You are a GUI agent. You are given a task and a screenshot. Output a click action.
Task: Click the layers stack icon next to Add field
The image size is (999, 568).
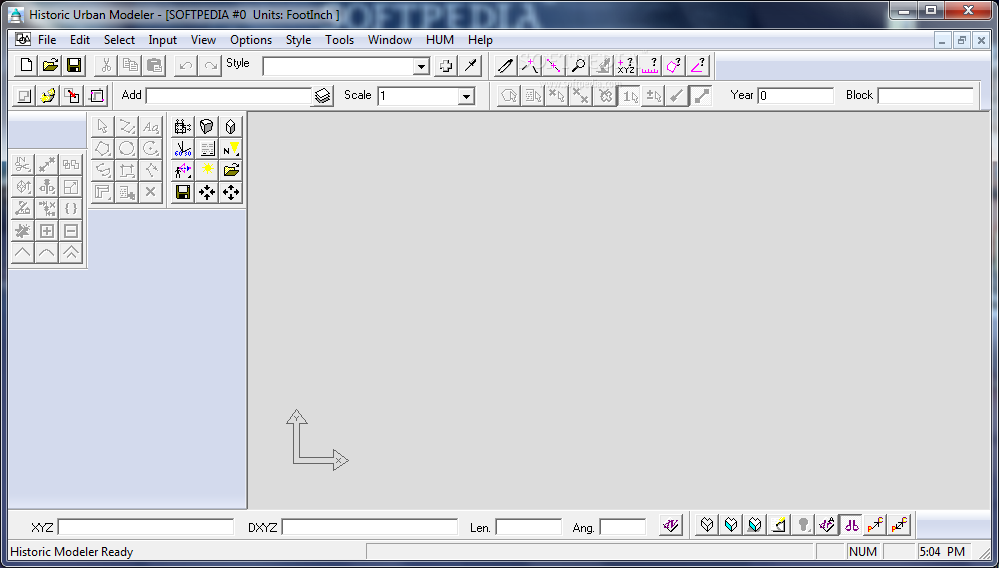click(x=323, y=96)
